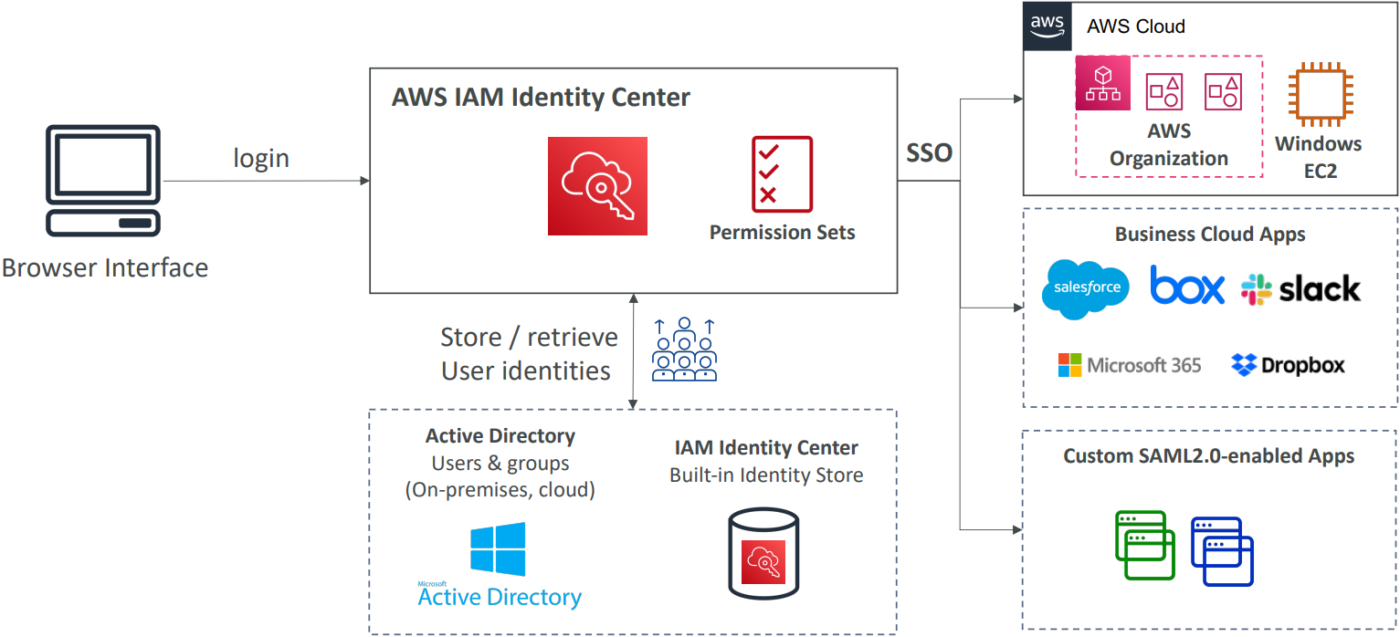Click the blue SAML app windows icon
Screen dimensions: 1400x637
[1222, 551]
